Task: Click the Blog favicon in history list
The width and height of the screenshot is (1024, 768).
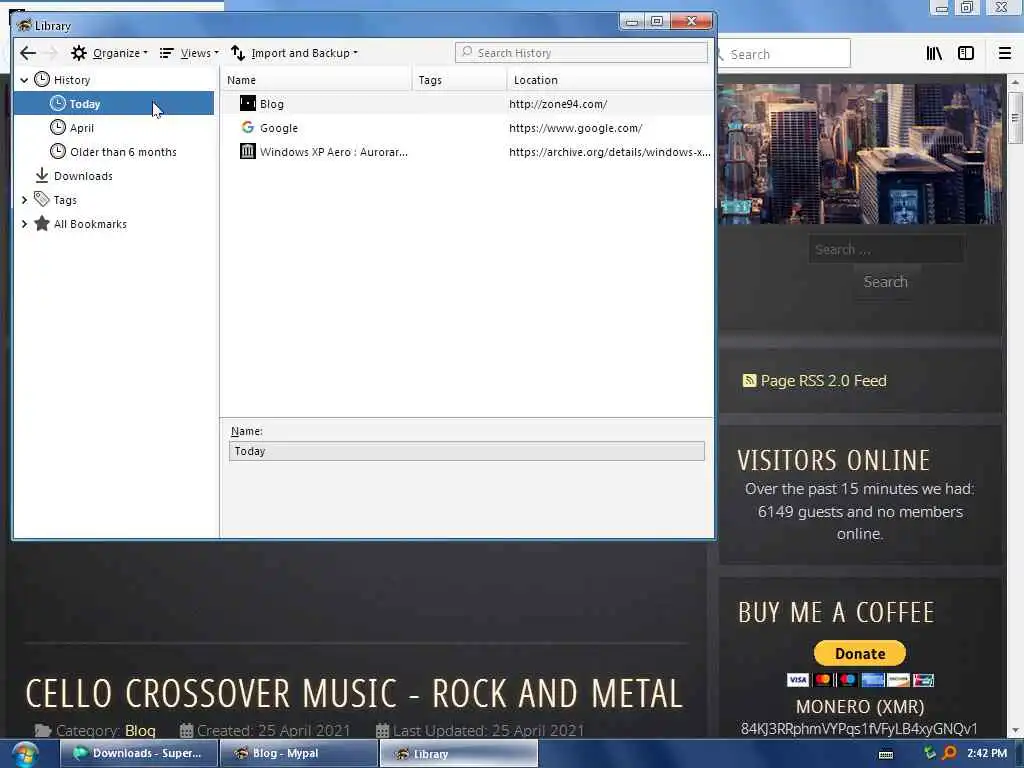Action: (248, 103)
